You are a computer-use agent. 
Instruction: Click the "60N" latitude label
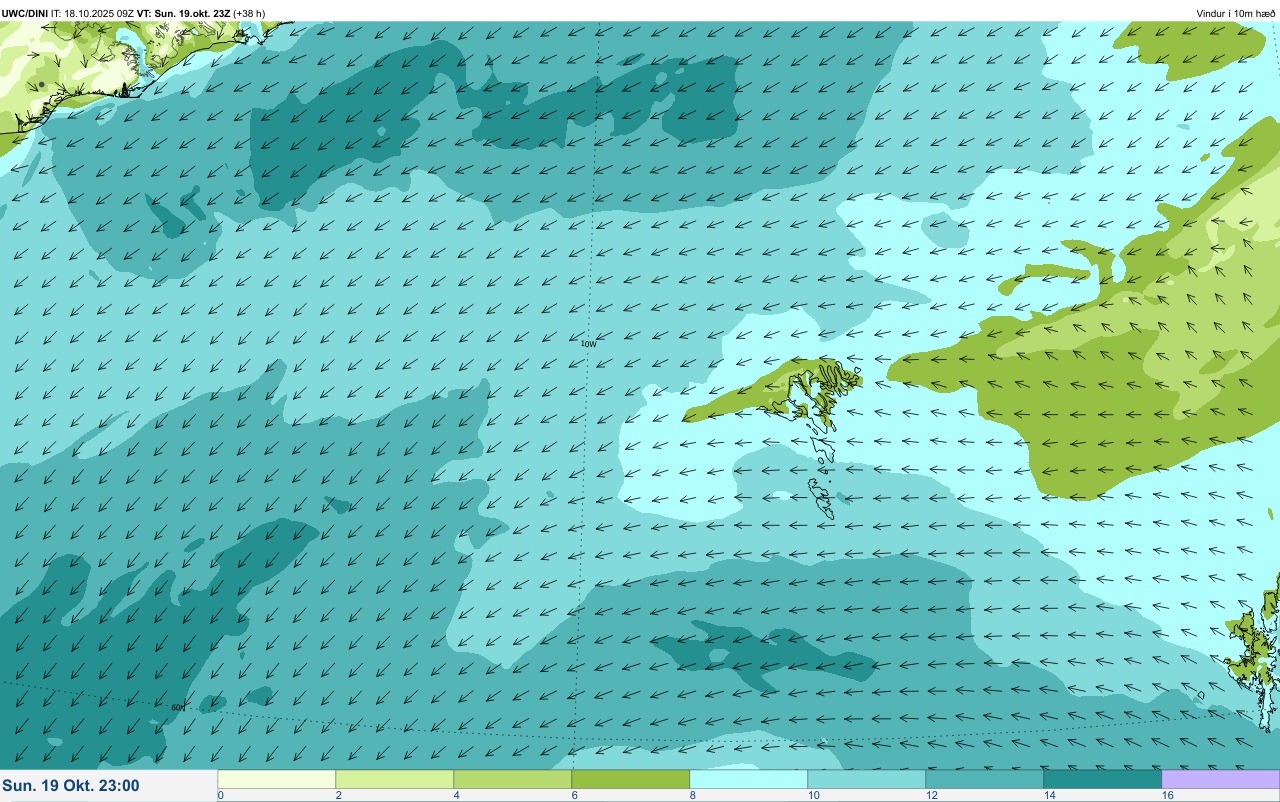[178, 707]
